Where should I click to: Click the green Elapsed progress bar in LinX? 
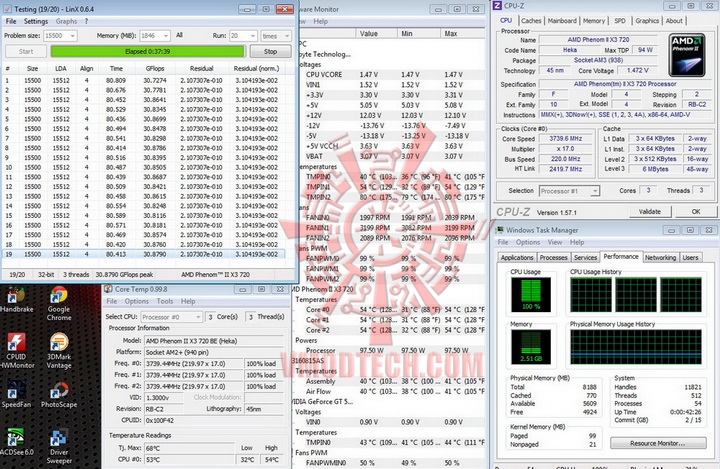tap(147, 51)
